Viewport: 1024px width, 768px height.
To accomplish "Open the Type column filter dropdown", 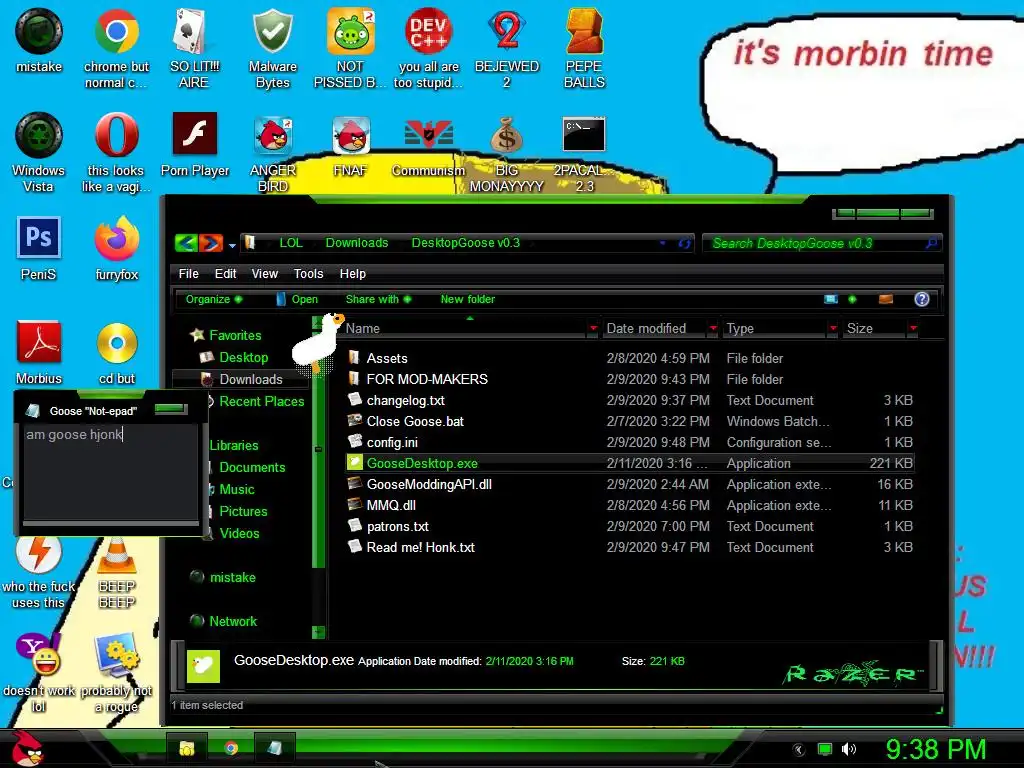I will 833,328.
